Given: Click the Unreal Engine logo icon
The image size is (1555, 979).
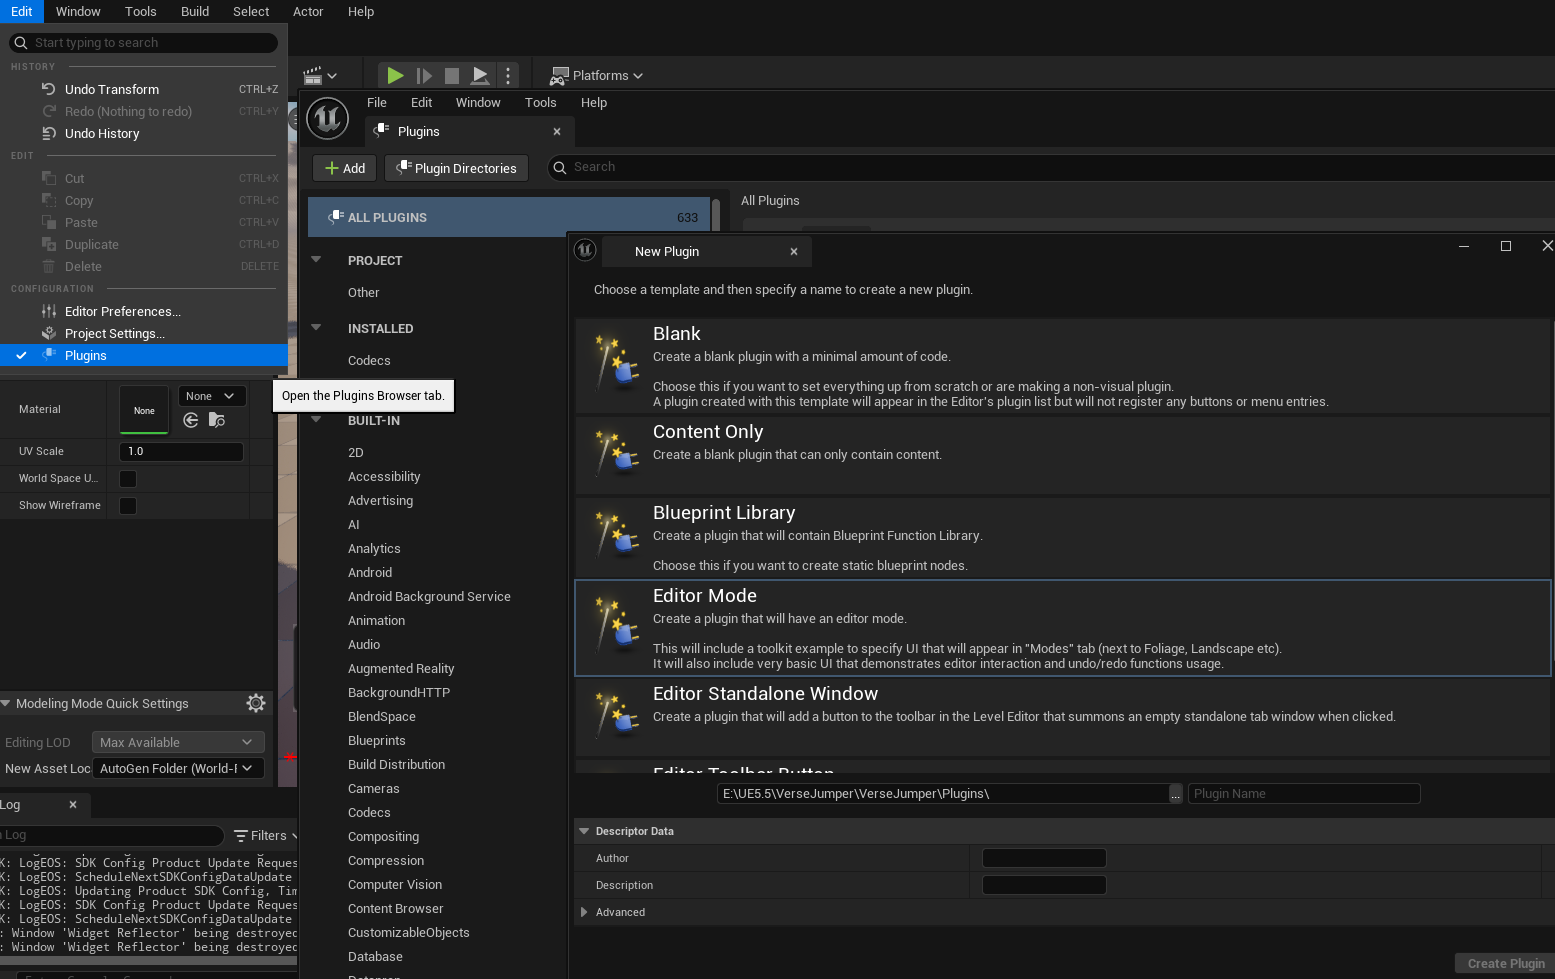Looking at the screenshot, I should pyautogui.click(x=327, y=118).
